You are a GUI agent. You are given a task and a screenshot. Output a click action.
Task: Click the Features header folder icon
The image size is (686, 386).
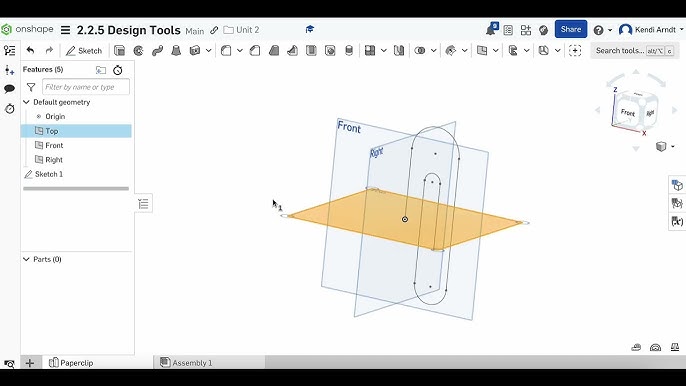101,70
